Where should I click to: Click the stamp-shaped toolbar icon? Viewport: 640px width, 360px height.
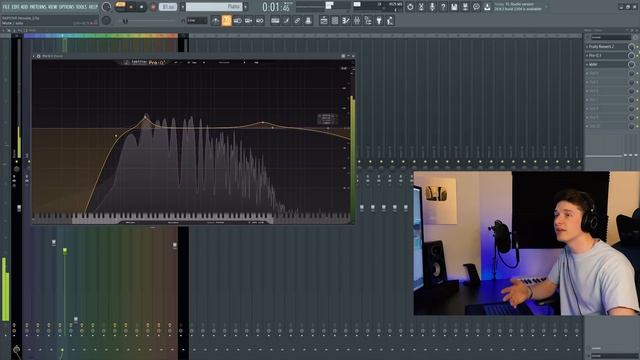(308, 20)
